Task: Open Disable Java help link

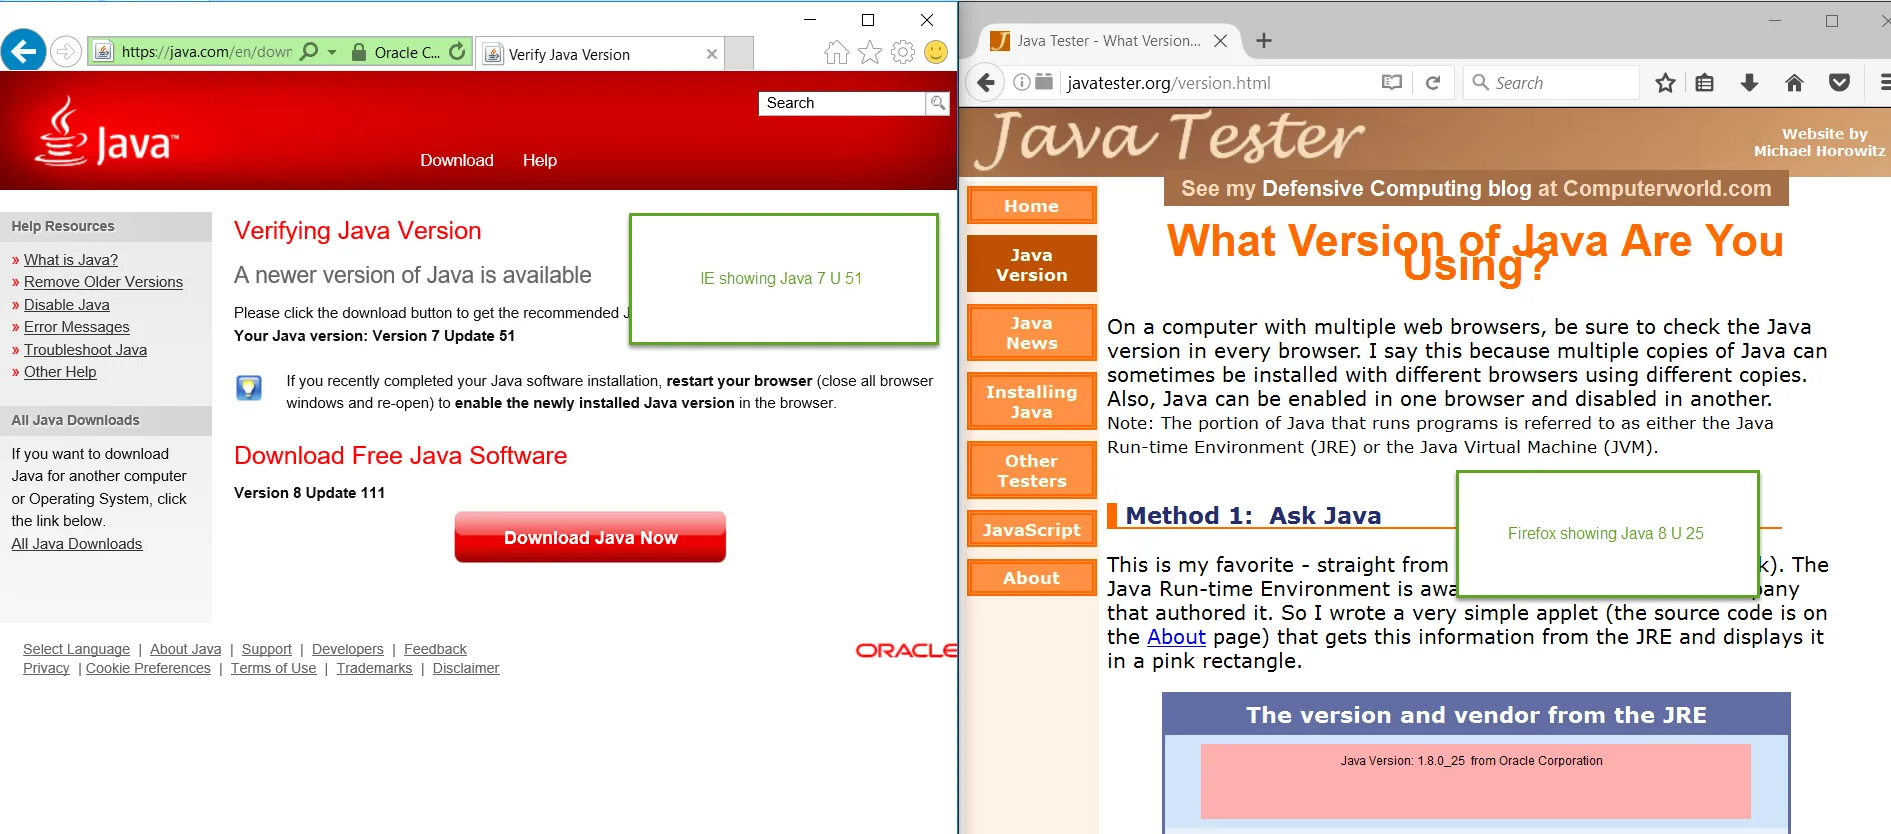Action: [x=67, y=305]
